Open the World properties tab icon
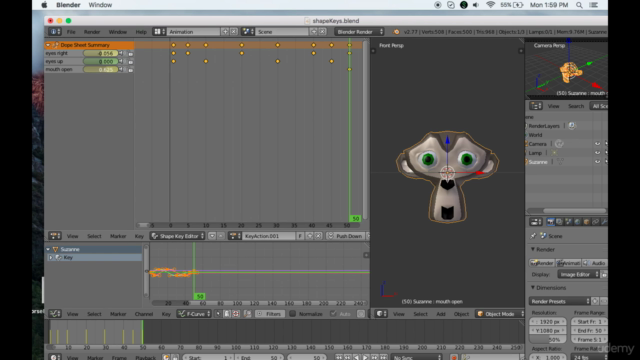The image size is (640, 360). [x=577, y=222]
